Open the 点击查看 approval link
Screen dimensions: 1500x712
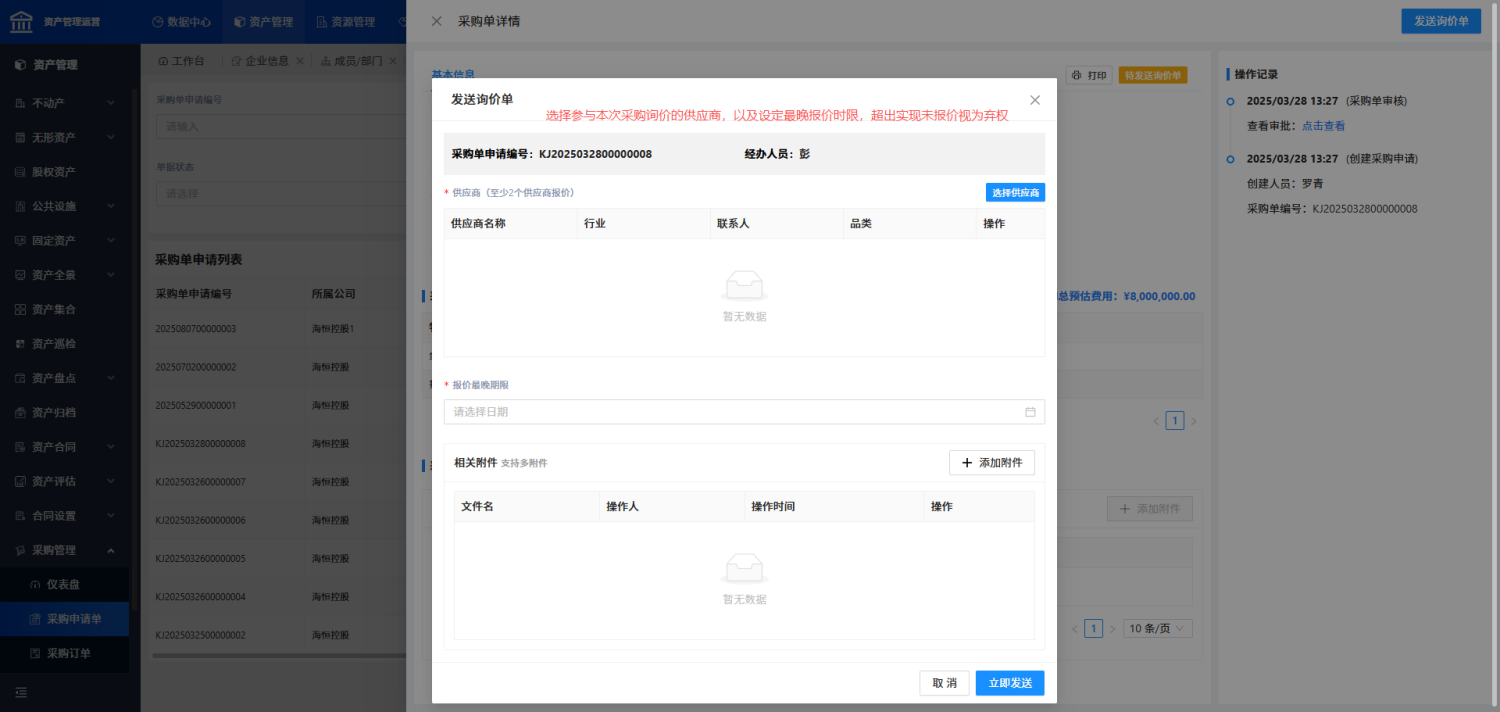point(1323,126)
